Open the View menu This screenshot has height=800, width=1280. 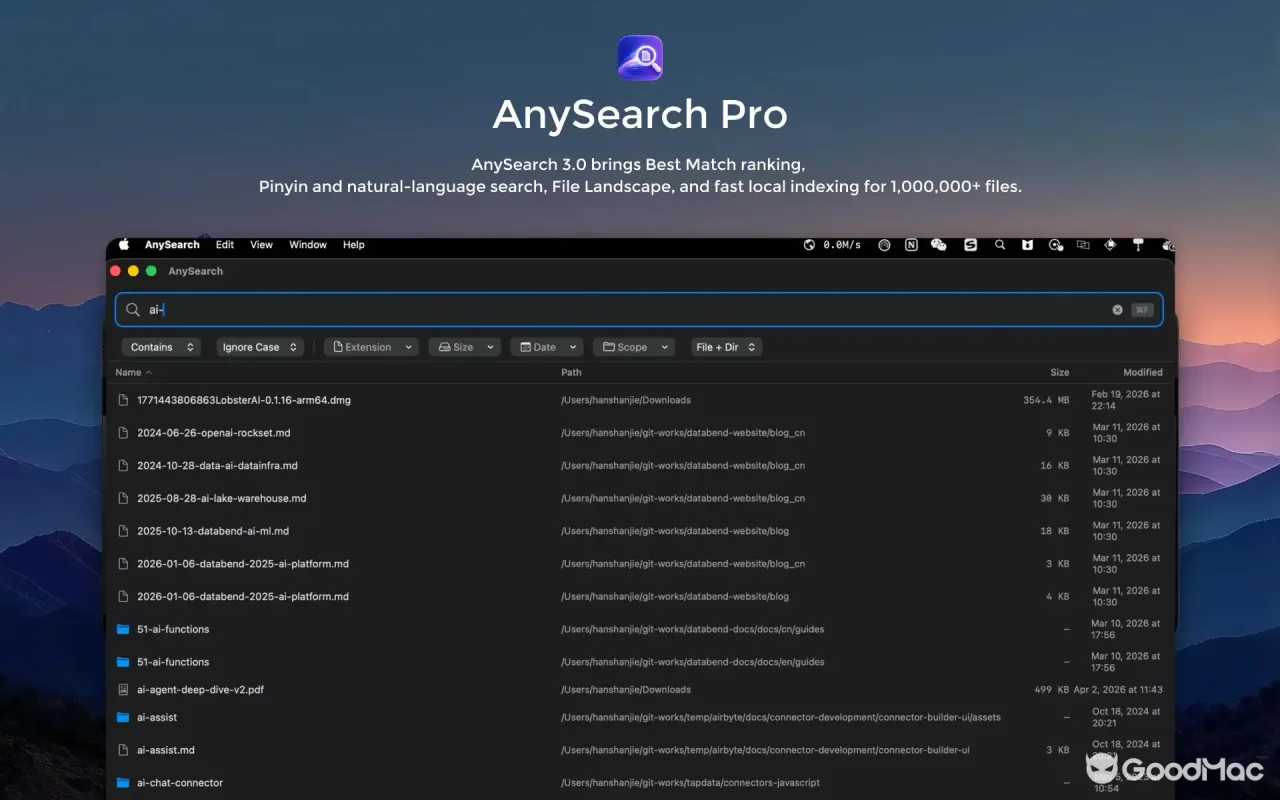coord(261,245)
